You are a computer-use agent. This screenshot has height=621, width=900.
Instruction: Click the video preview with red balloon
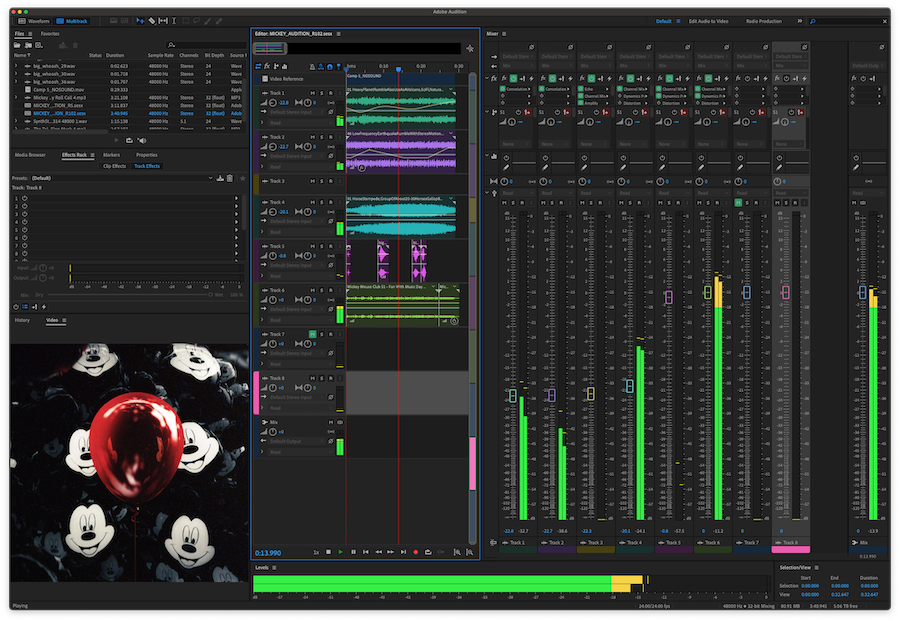130,463
